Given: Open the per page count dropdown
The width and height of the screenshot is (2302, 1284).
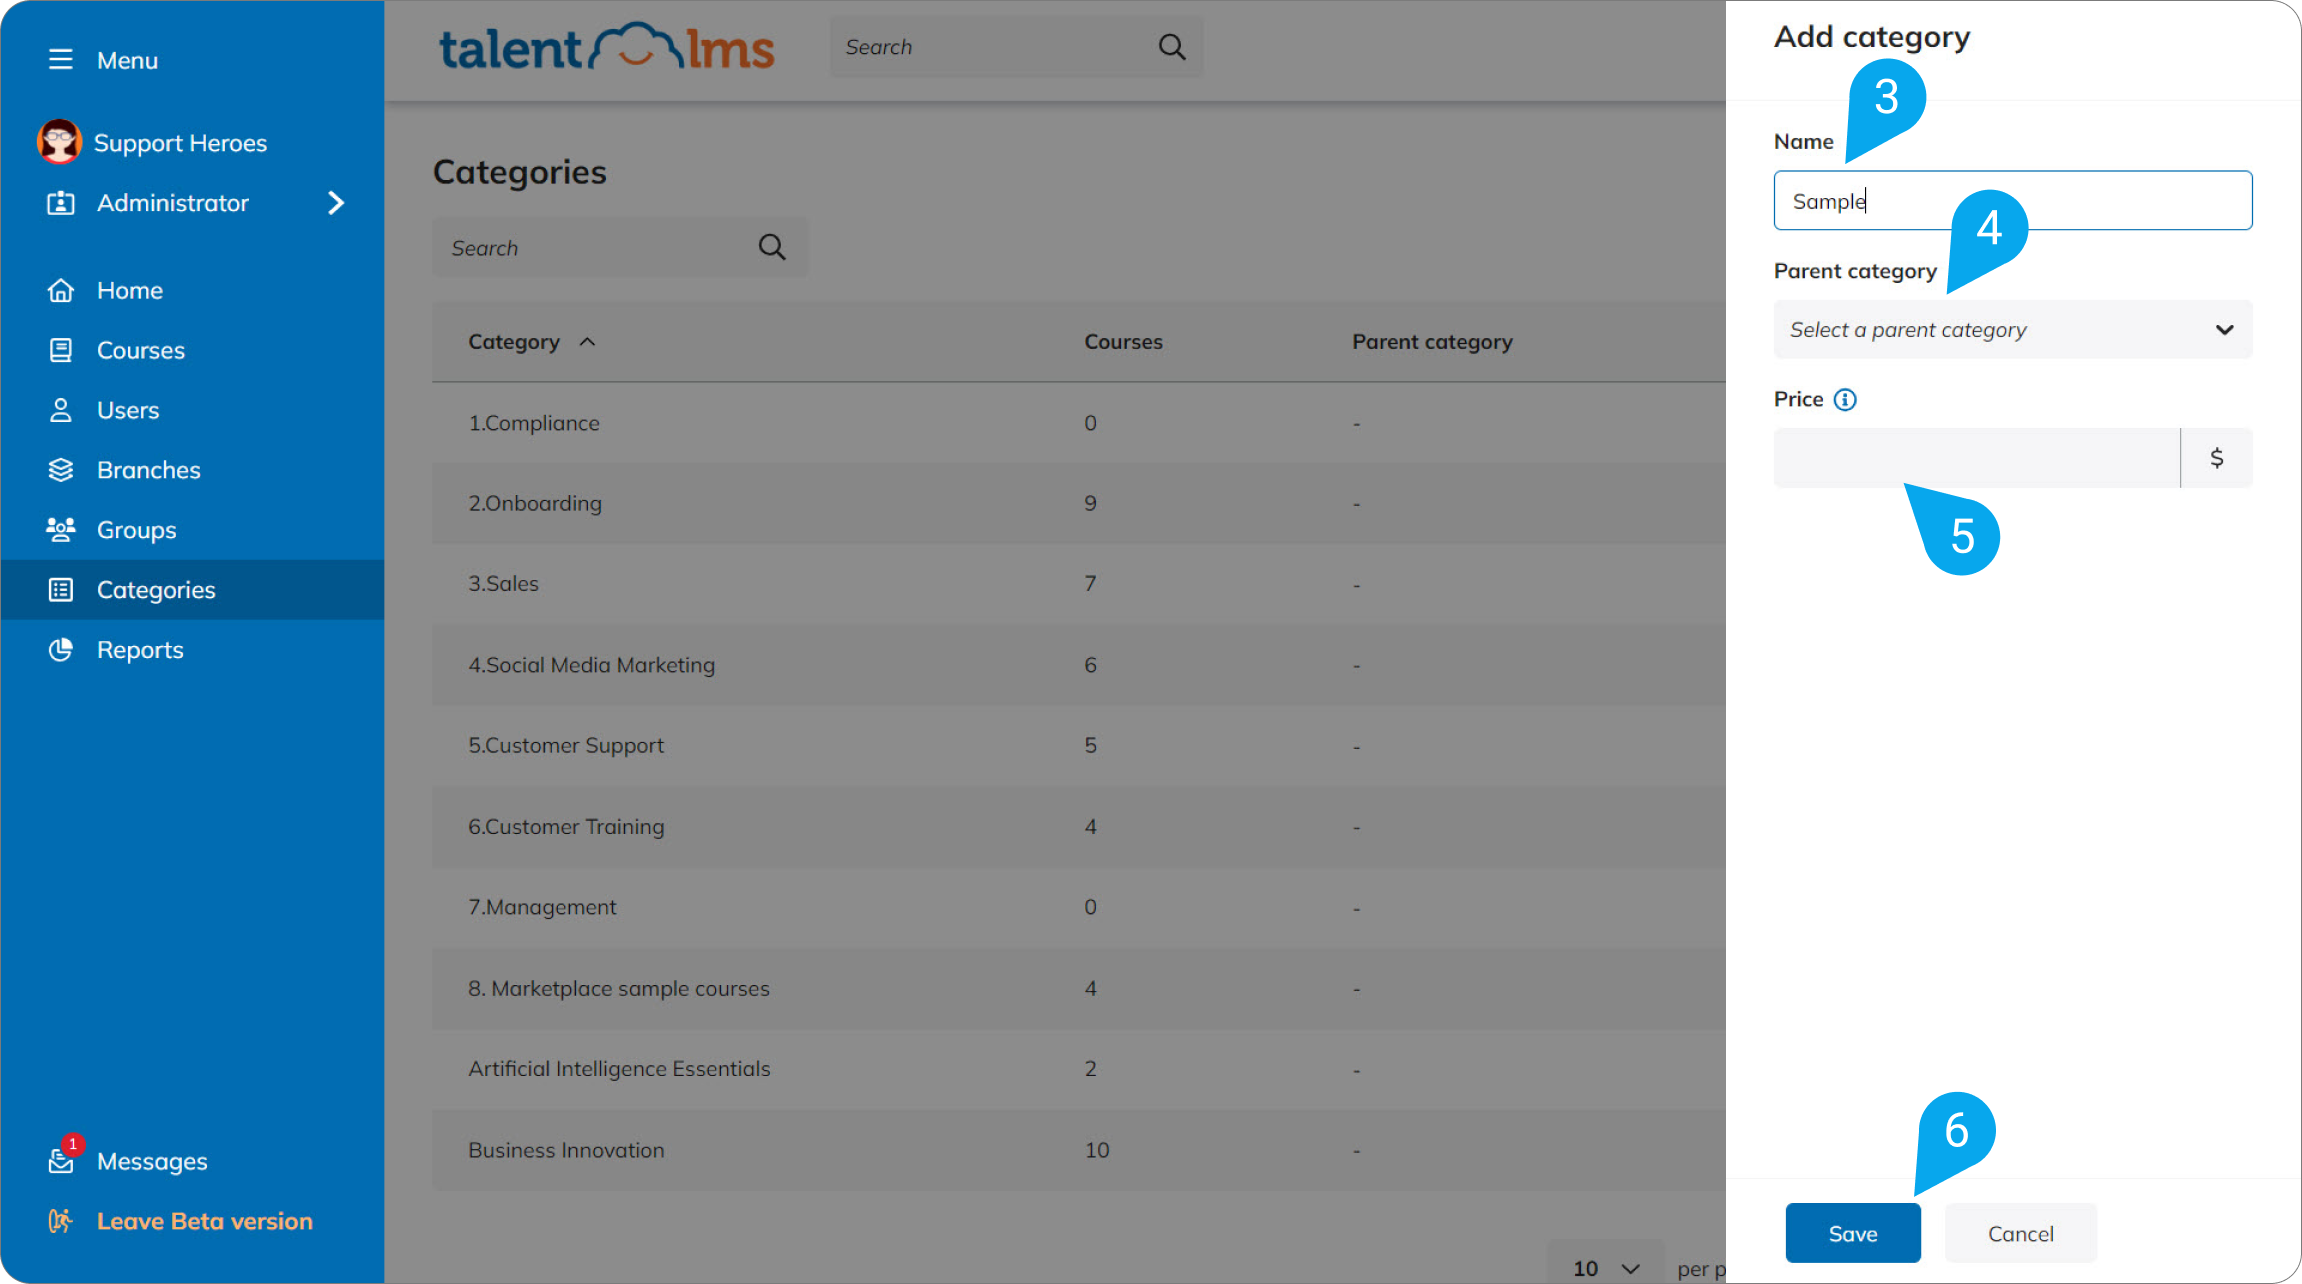Looking at the screenshot, I should point(1605,1268).
